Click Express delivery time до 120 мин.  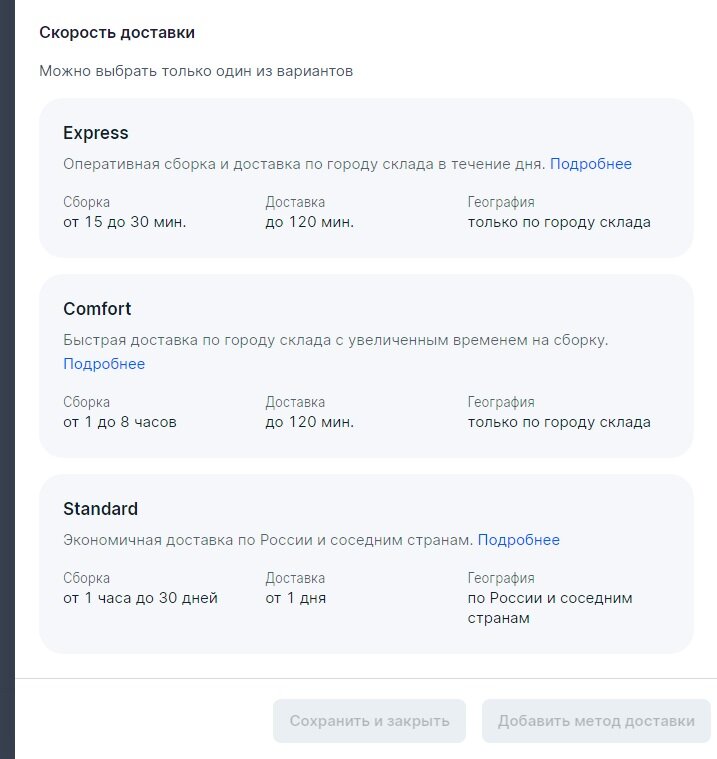click(x=310, y=222)
